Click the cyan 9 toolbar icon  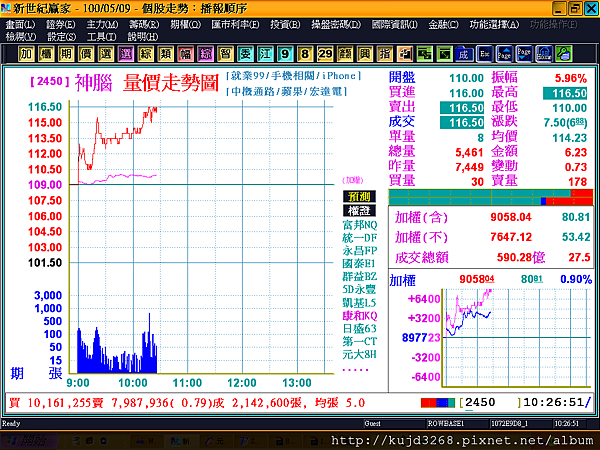(285, 54)
